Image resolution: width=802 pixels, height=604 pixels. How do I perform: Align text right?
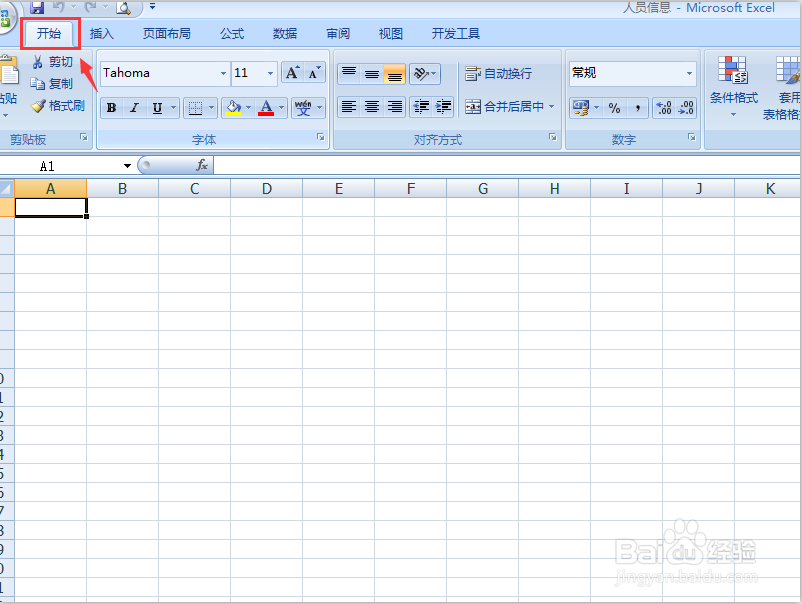(394, 106)
